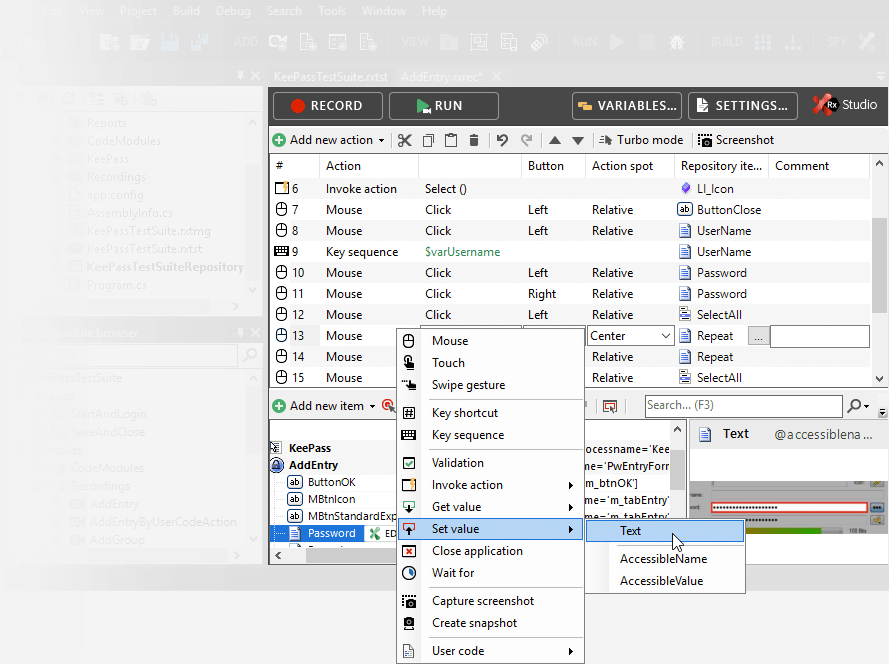
Task: Open the Center alignment dropdown in row 13
Action: [664, 335]
